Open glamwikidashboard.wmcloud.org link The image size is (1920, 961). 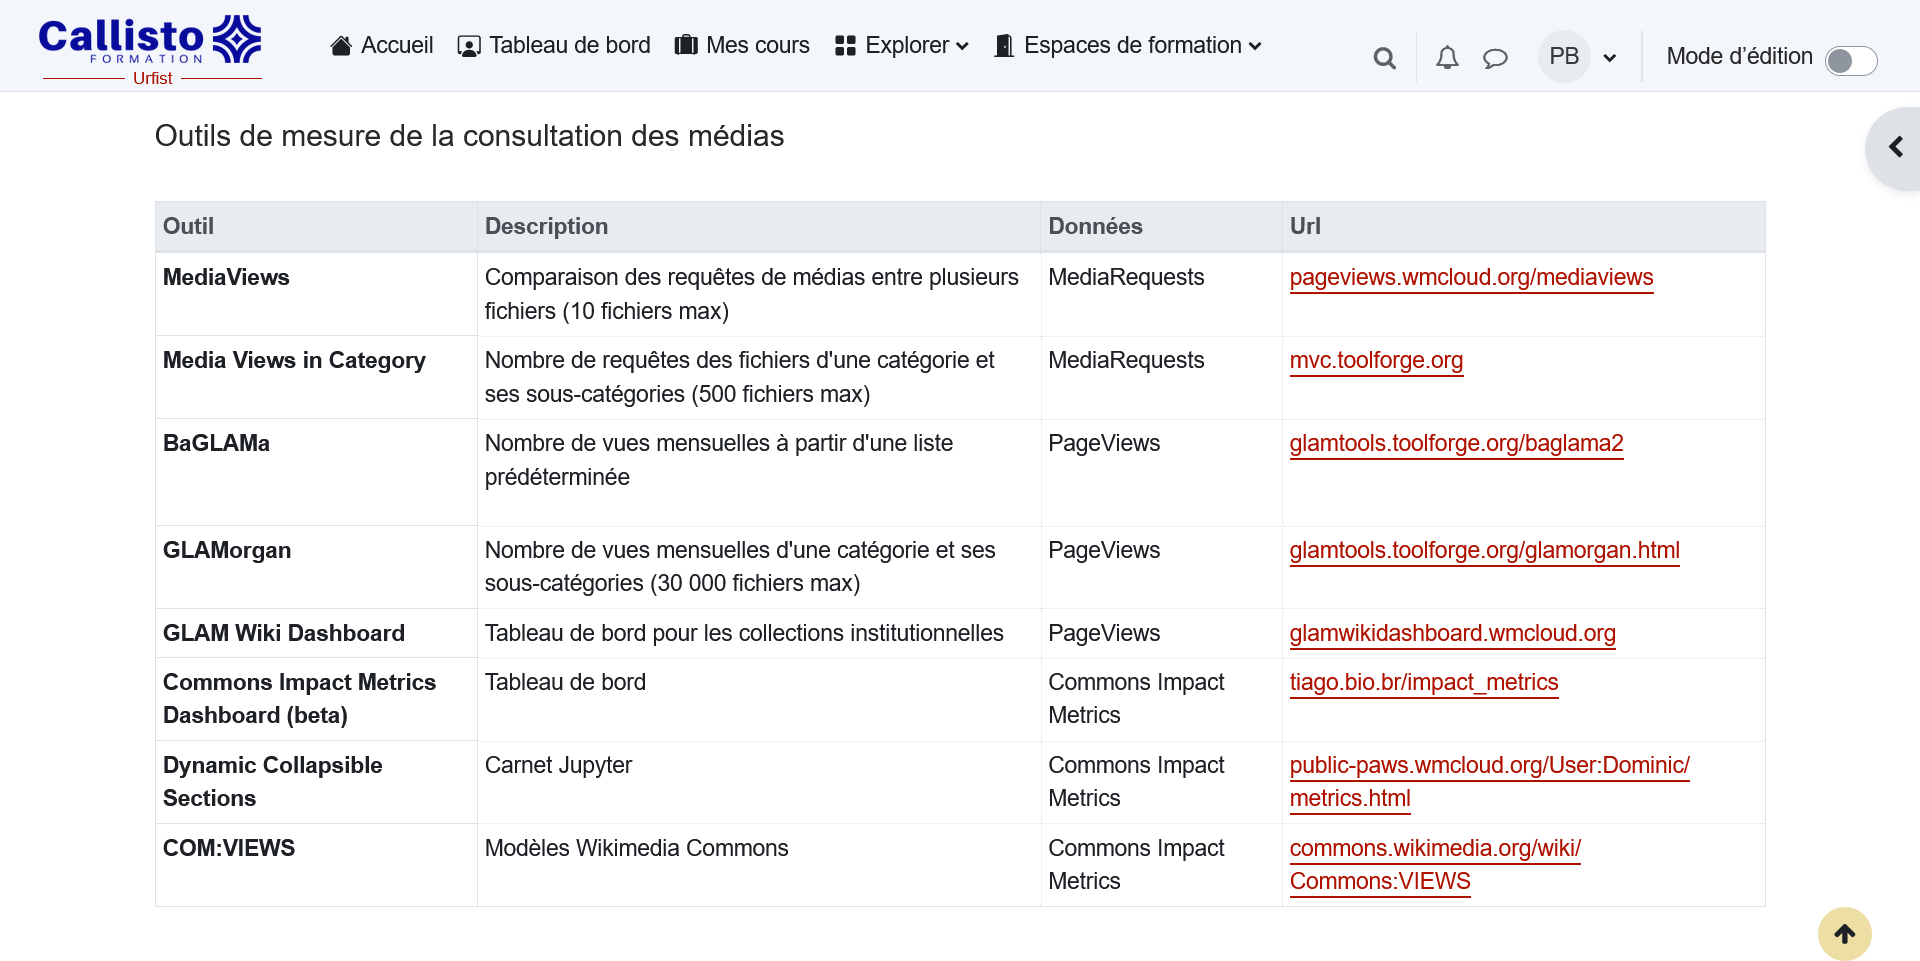(x=1452, y=634)
